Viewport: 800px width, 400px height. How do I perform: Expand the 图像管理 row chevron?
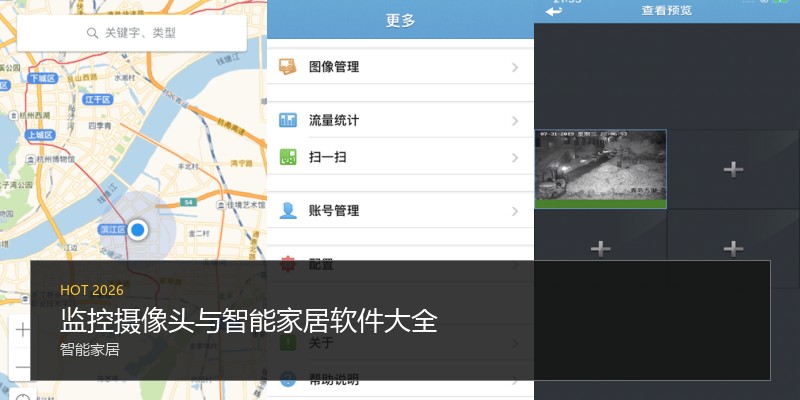pos(515,67)
